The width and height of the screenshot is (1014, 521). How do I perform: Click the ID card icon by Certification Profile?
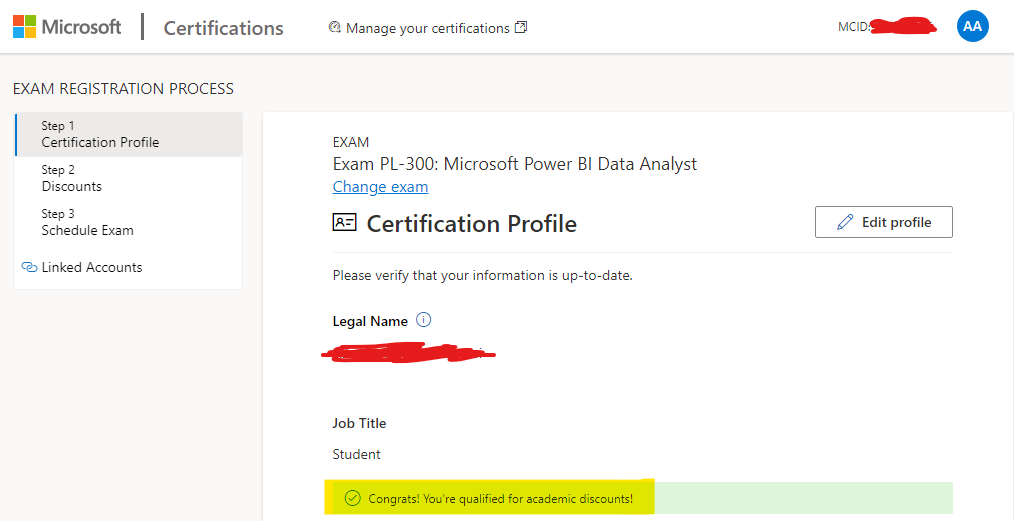pos(345,223)
